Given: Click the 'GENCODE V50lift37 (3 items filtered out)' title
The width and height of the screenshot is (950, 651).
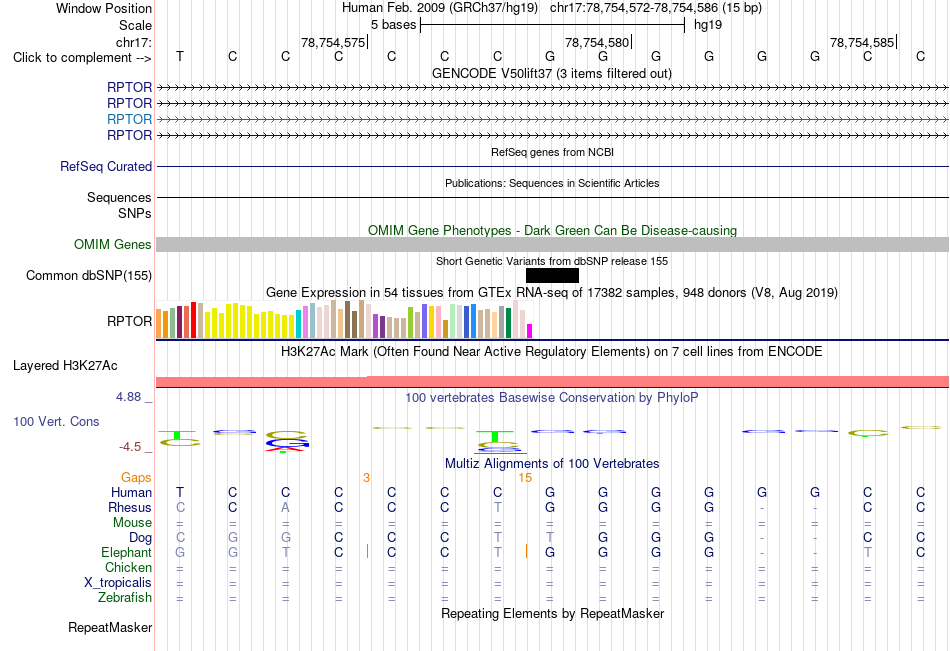Looking at the screenshot, I should click(551, 73).
